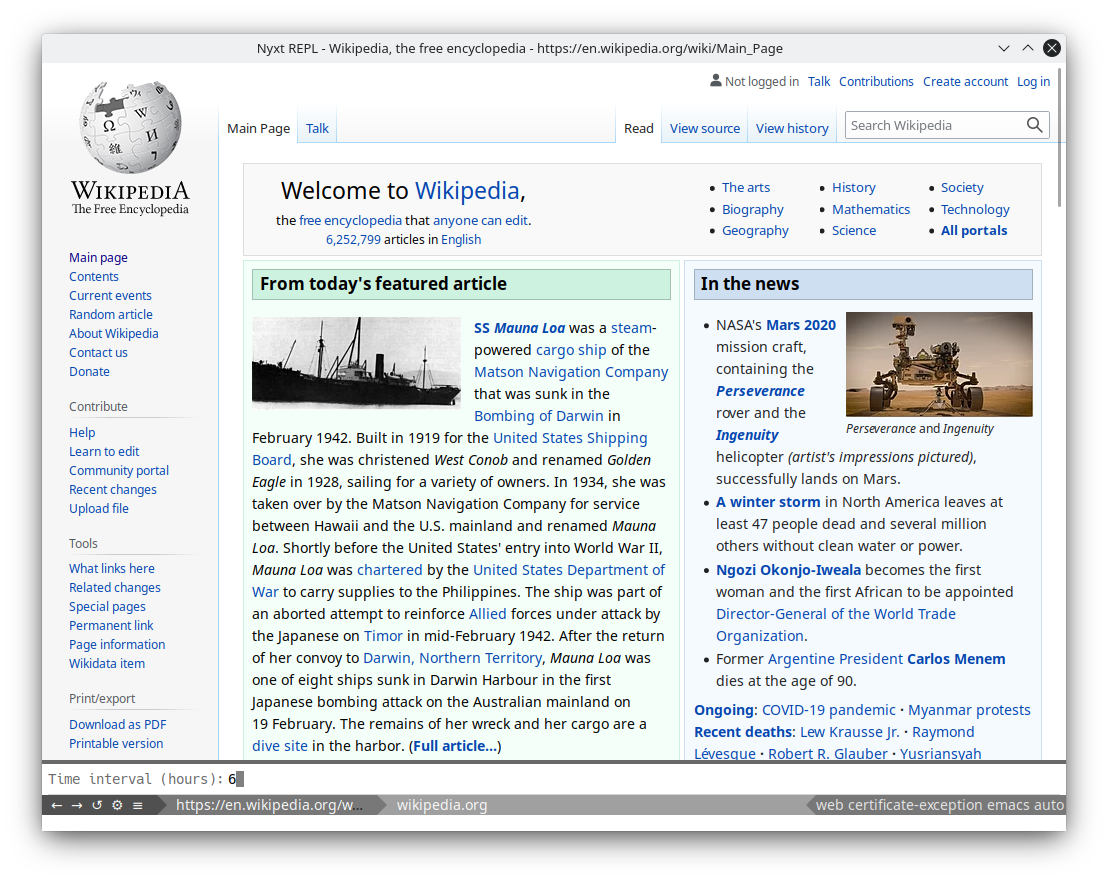Open the Wikidata item link
The height and width of the screenshot is (881, 1108).
107,664
